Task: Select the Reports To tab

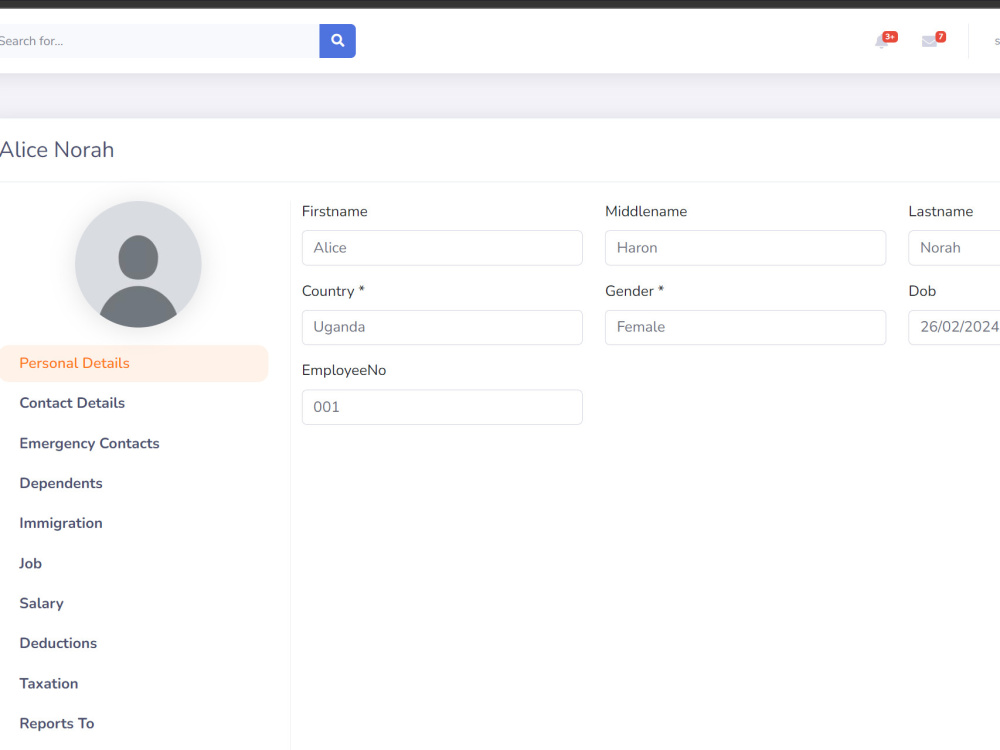Action: tap(57, 723)
